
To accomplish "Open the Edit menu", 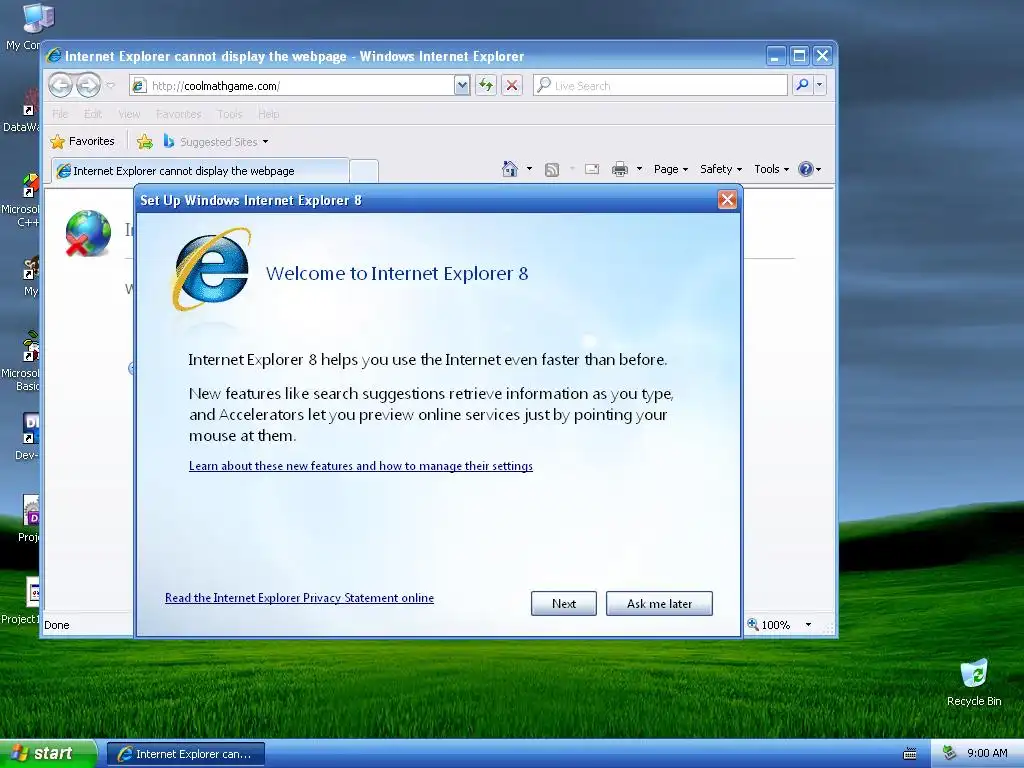I will pos(93,114).
